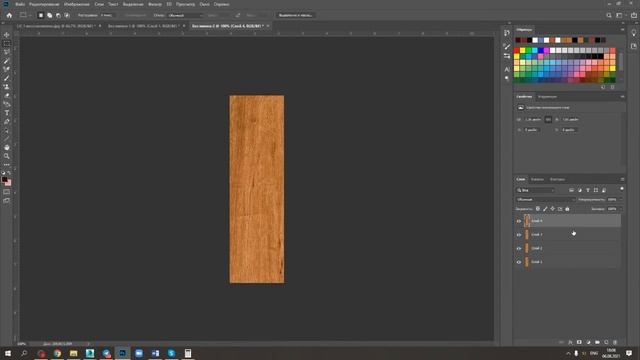
Task: Toggle link between width and height
Action: click(x=548, y=120)
